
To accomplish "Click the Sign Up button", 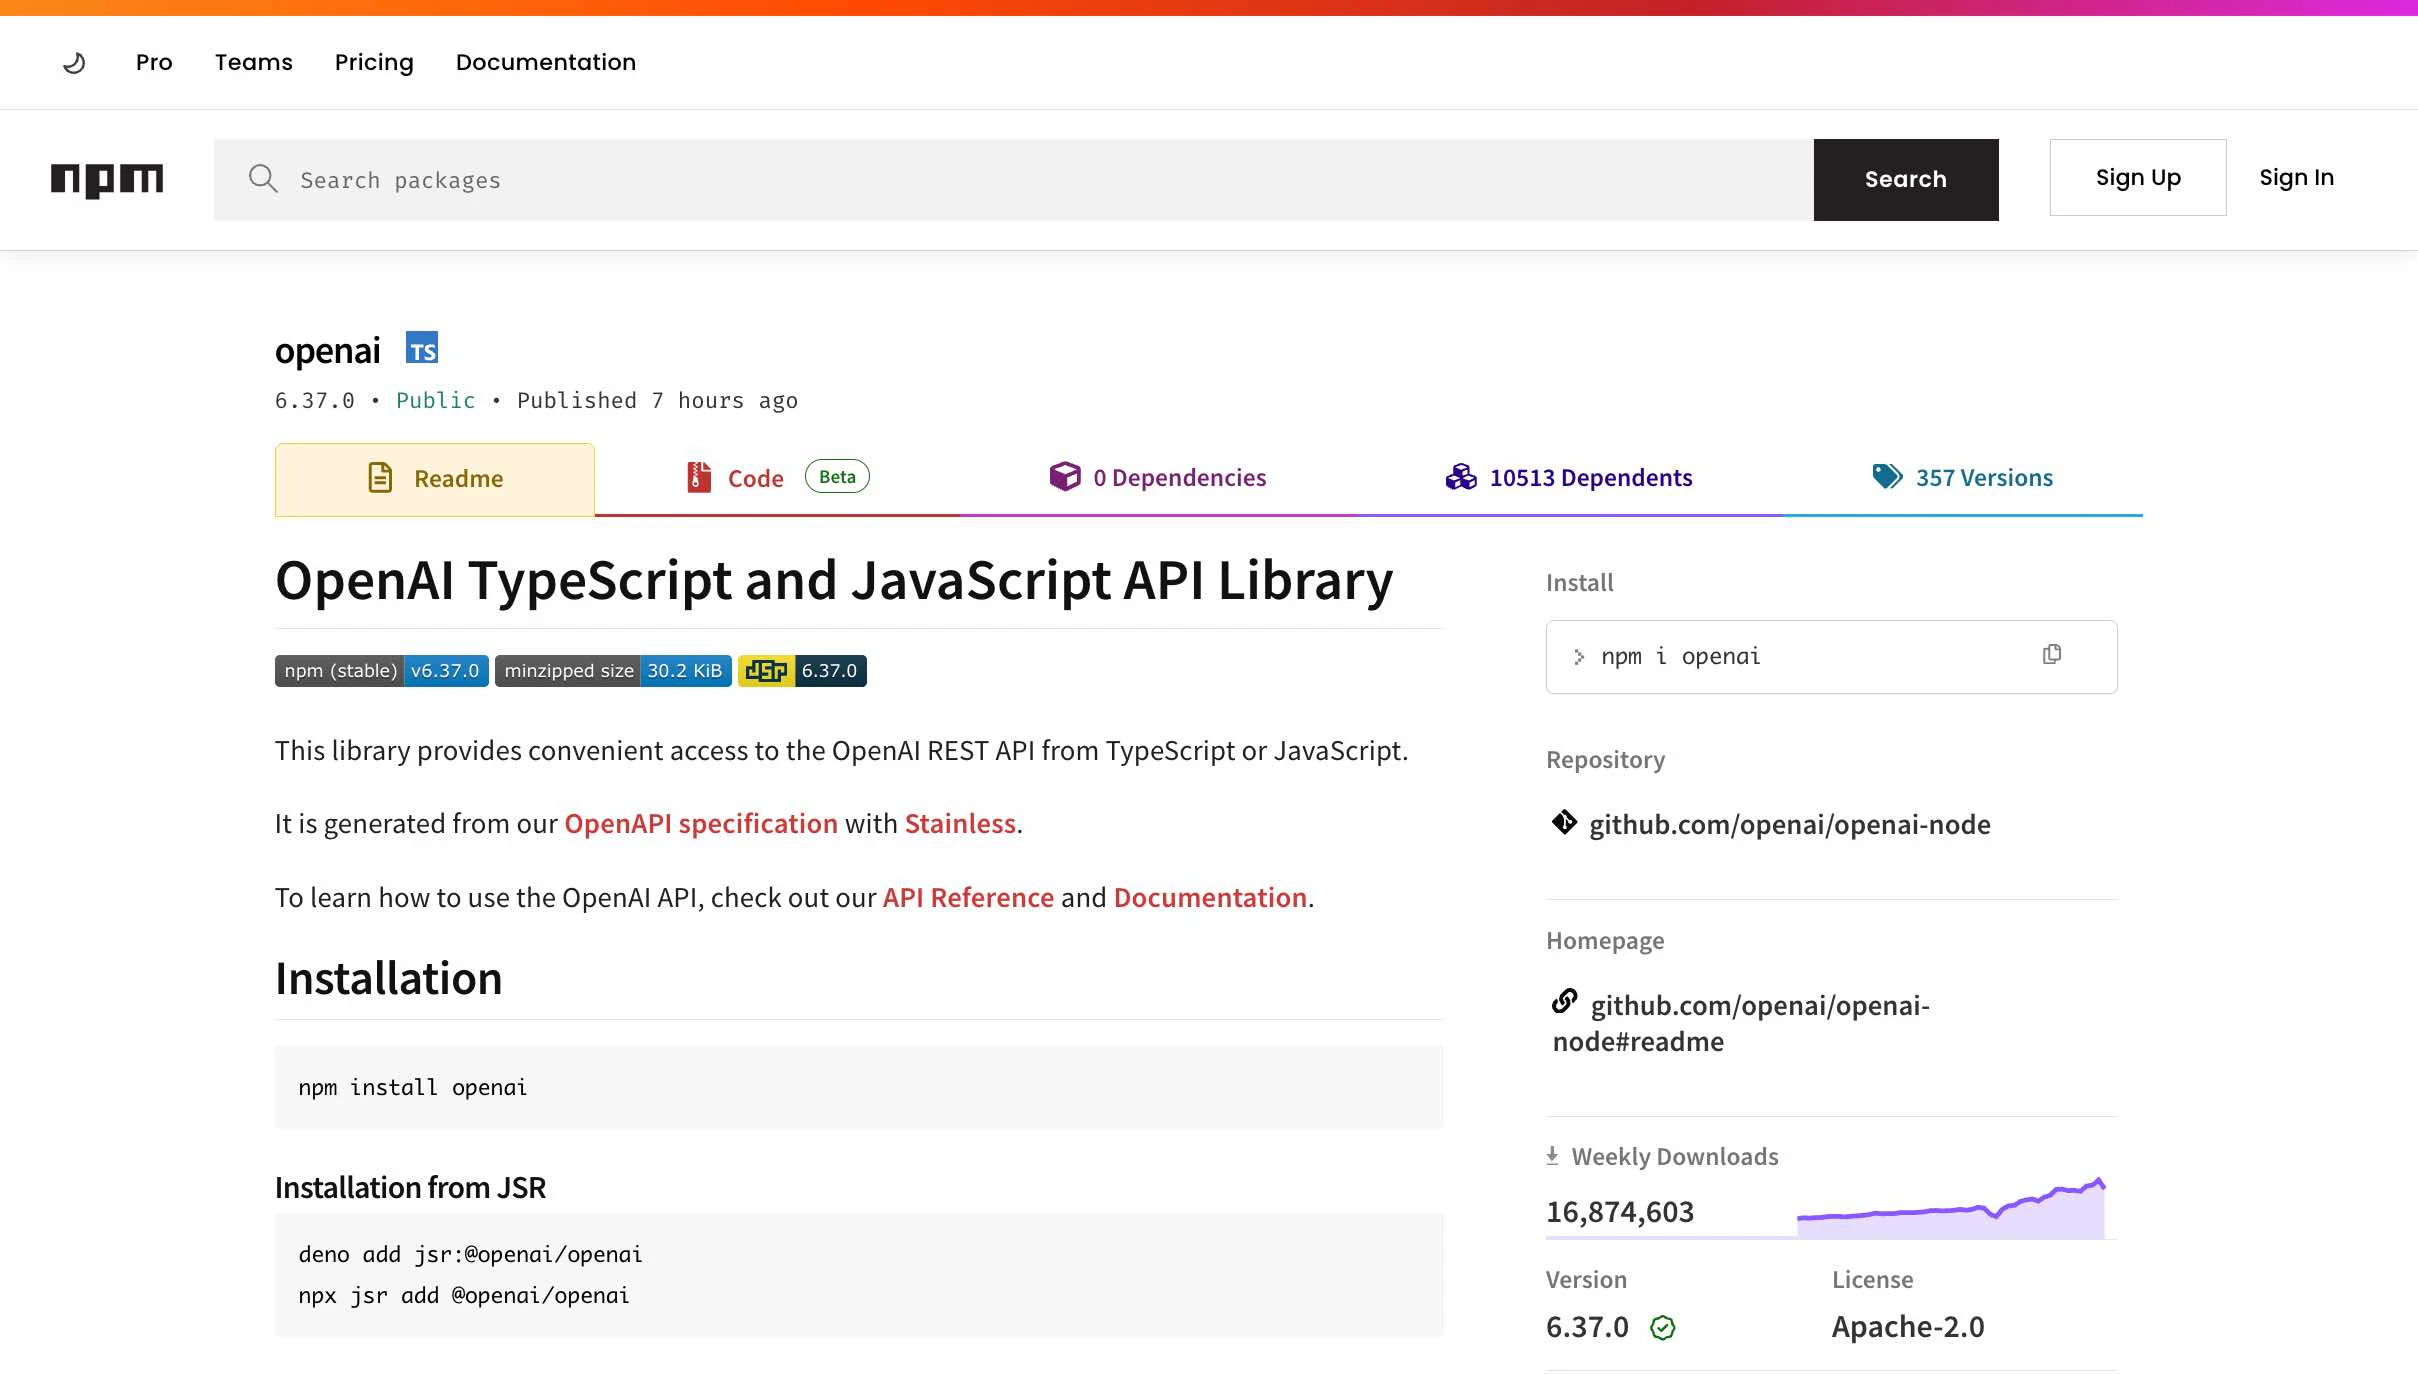I will point(2138,177).
